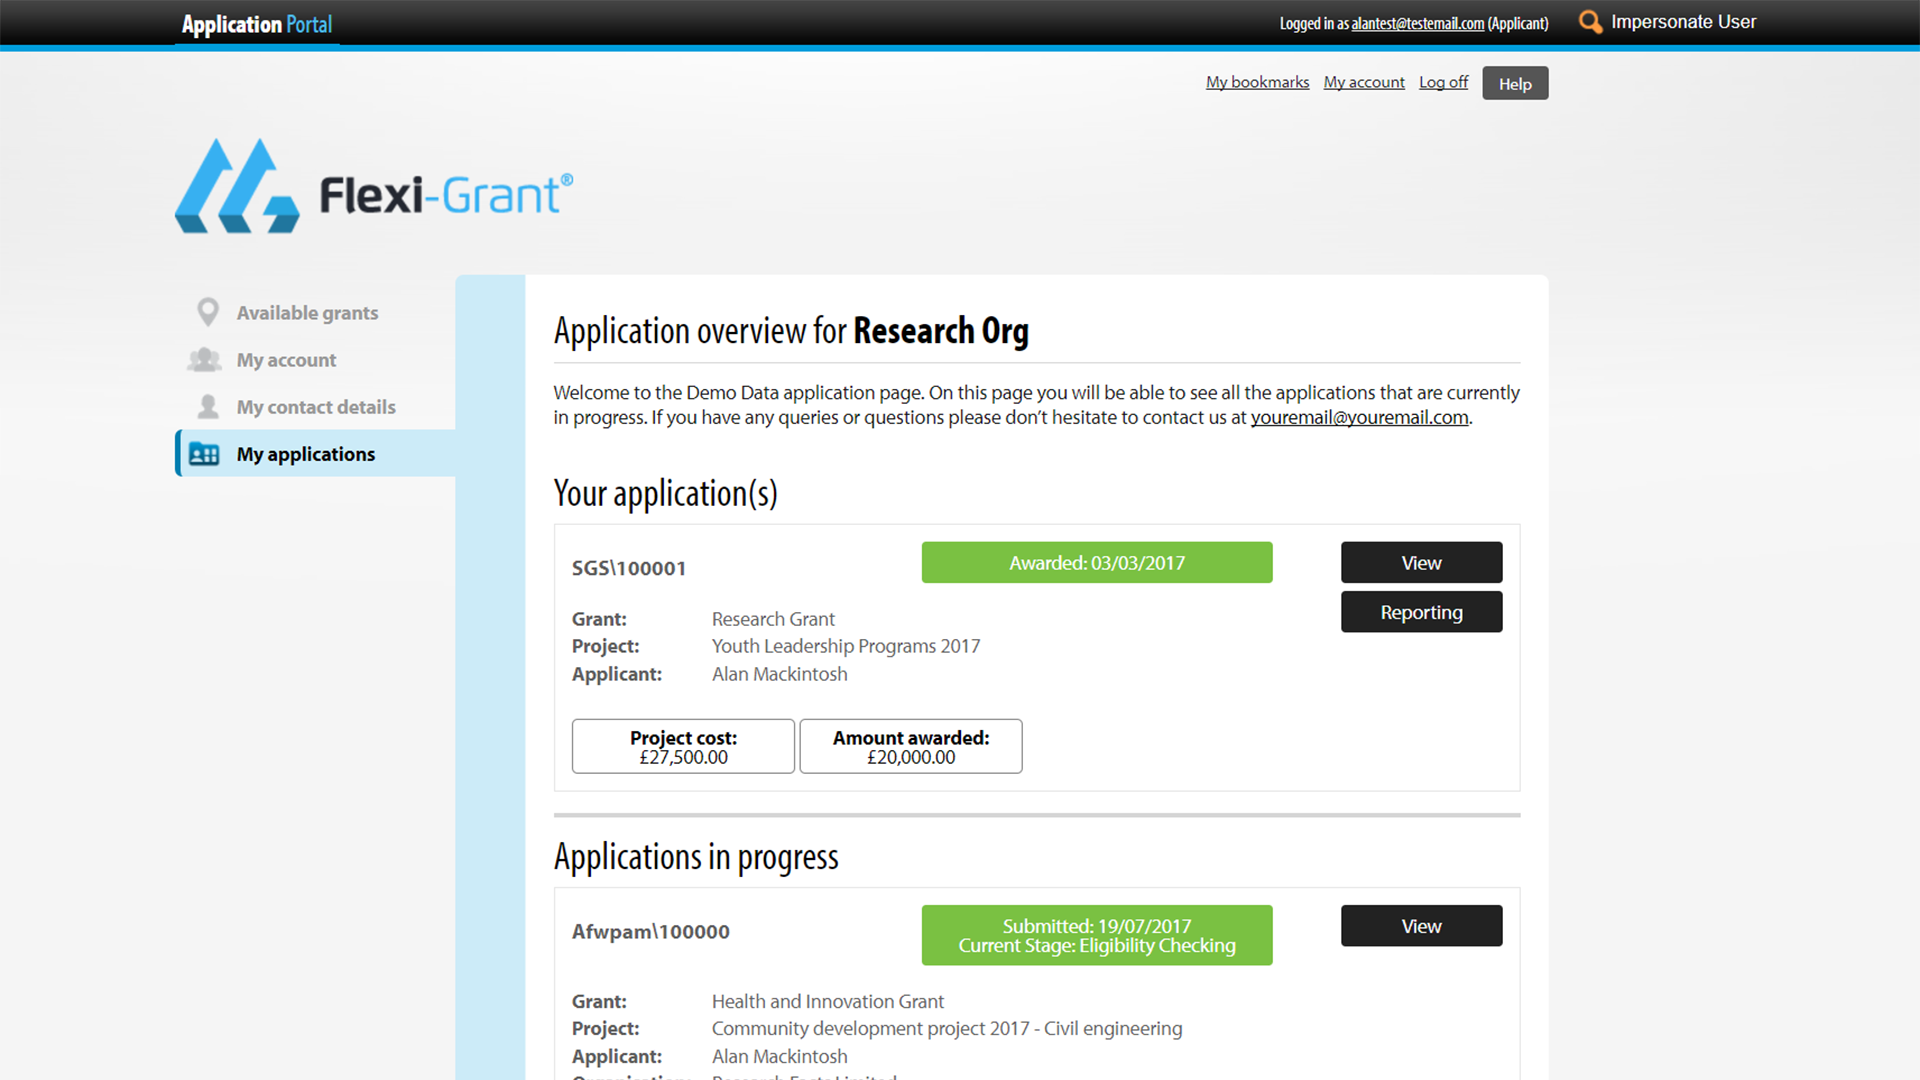Select the My applications sidebar entry
Image resolution: width=1920 pixels, height=1080 pixels.
(x=305, y=453)
